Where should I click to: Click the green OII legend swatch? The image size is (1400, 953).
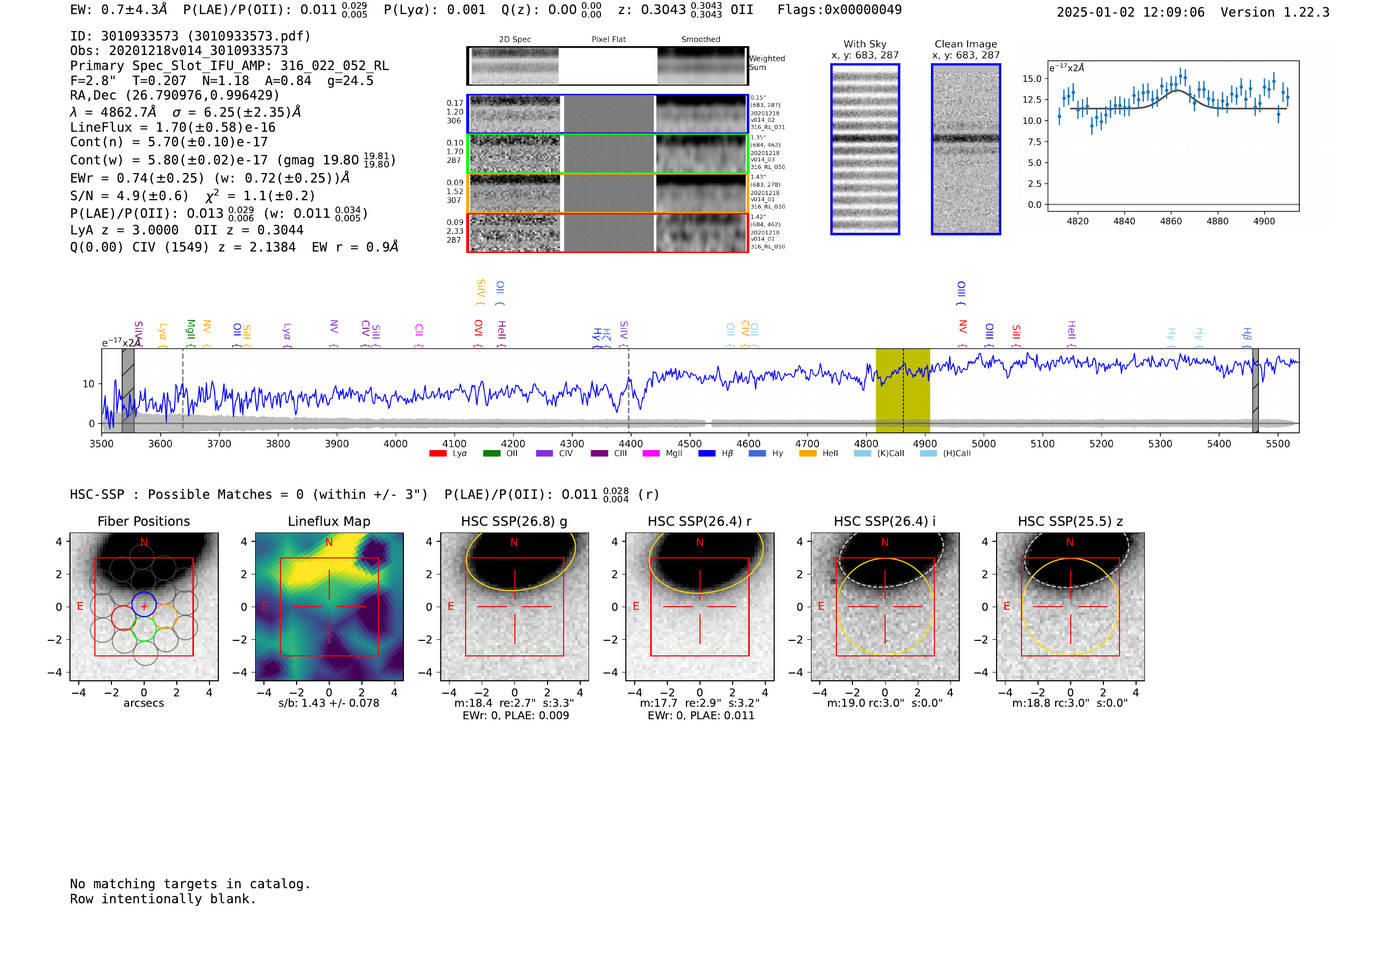pos(491,454)
